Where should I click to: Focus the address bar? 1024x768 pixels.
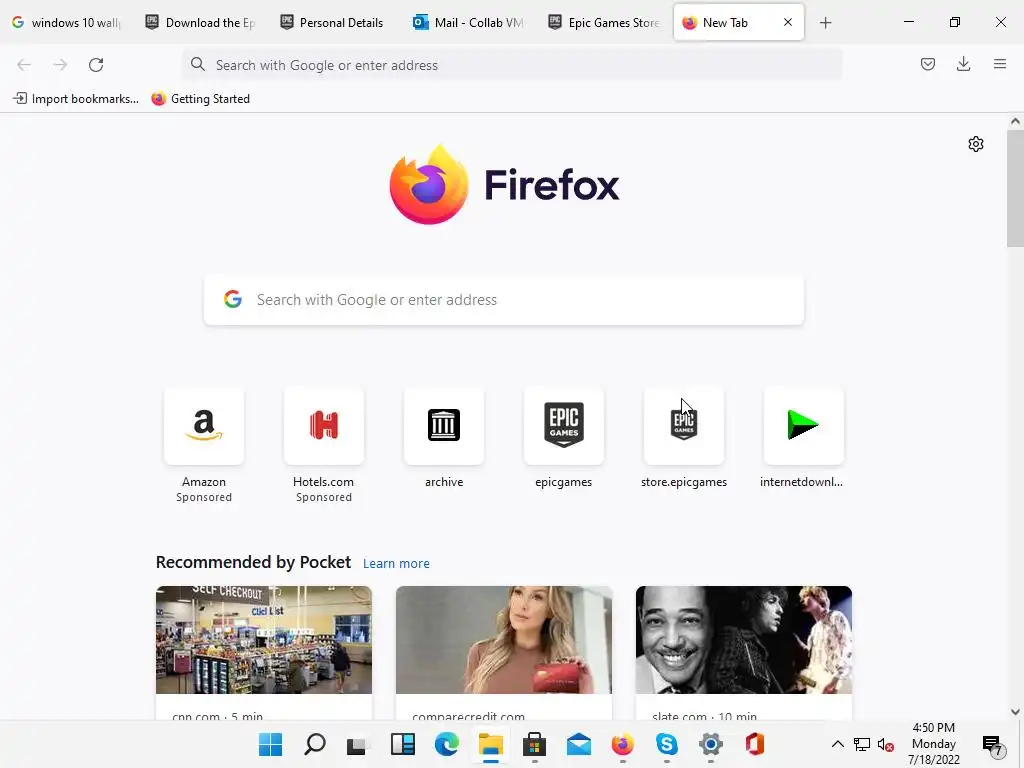coord(512,65)
